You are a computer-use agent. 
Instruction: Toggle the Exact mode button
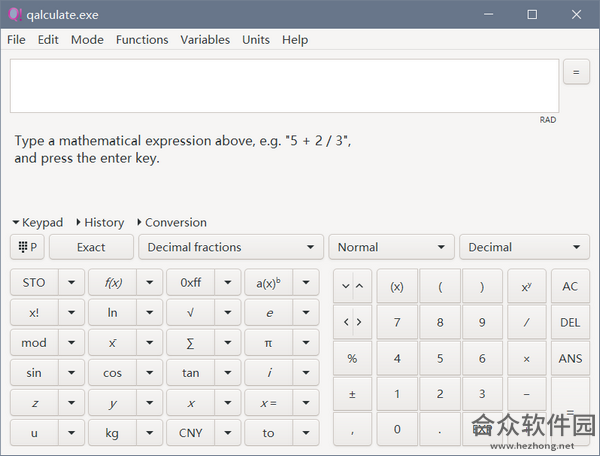click(91, 247)
